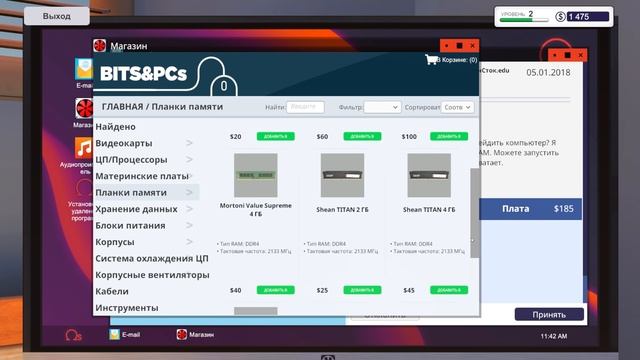The height and width of the screenshot is (360, 640).
Task: Open the Сортировать dropdown
Action: point(457,107)
